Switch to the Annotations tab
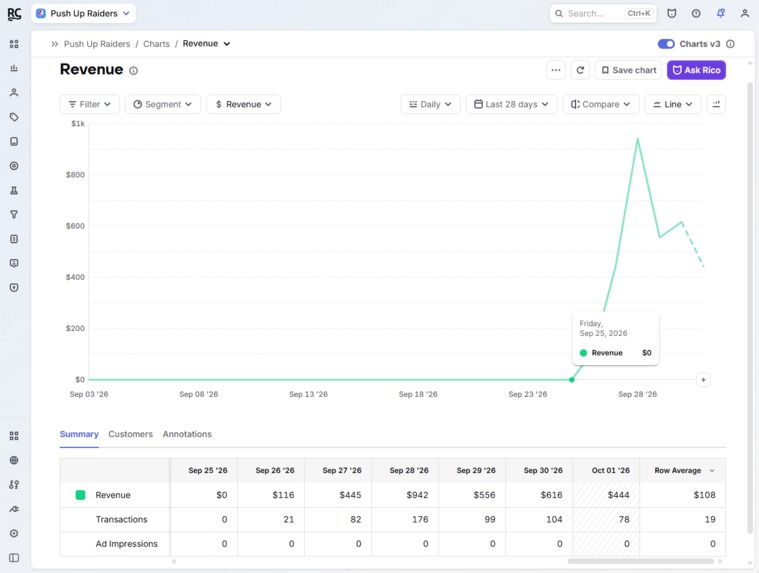The image size is (759, 573). pyautogui.click(x=187, y=434)
